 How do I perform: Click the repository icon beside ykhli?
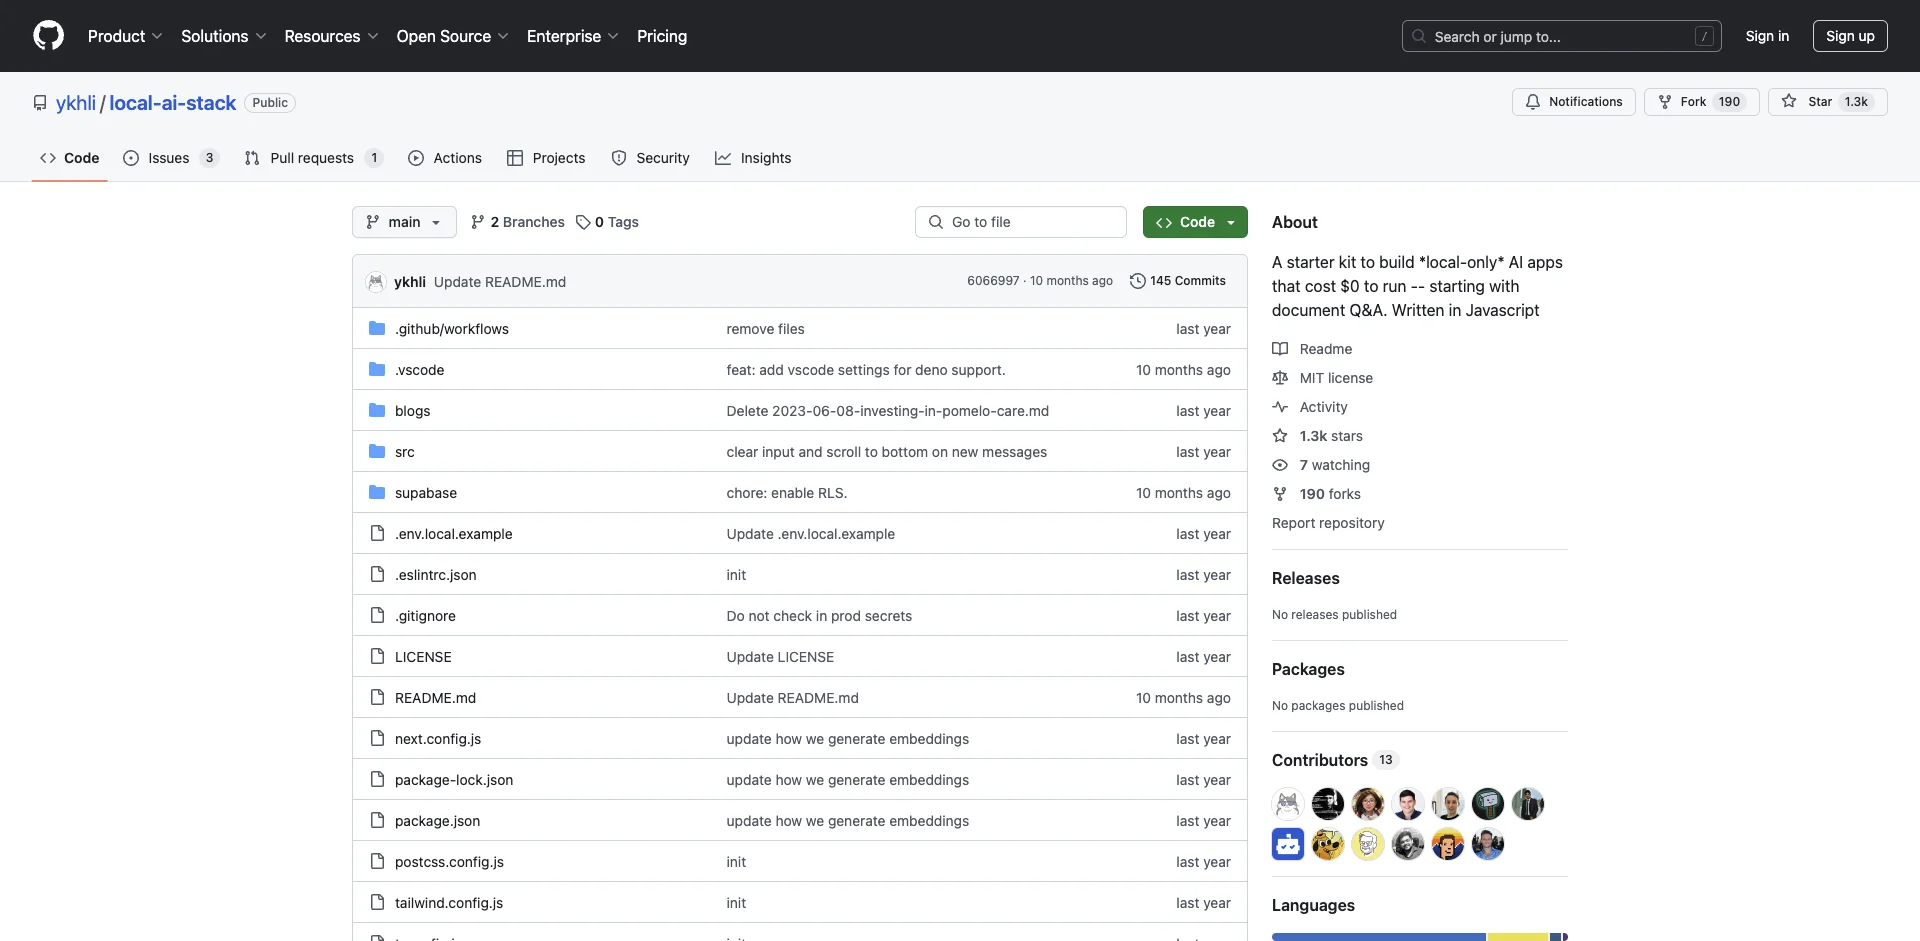(40, 103)
